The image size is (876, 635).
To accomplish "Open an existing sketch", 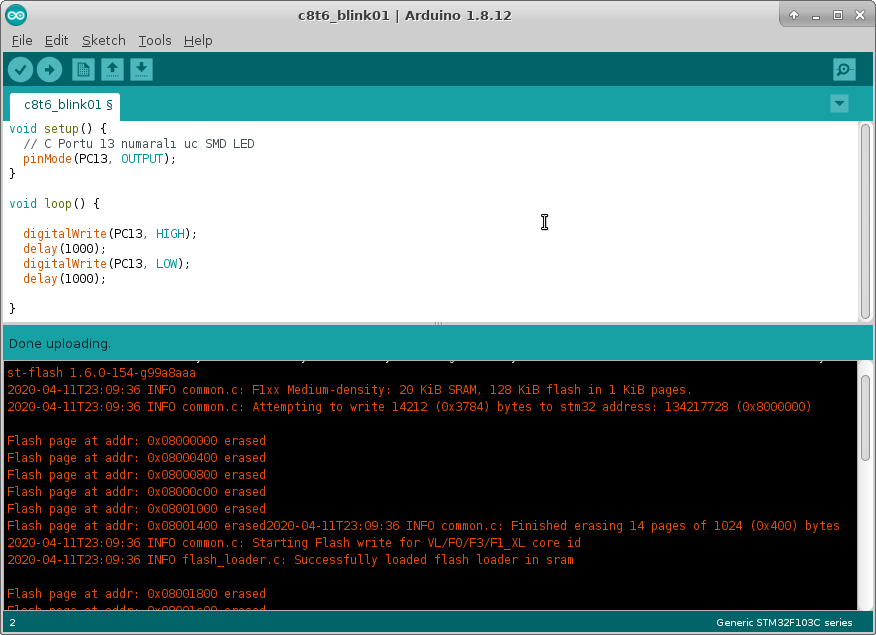I will [112, 70].
